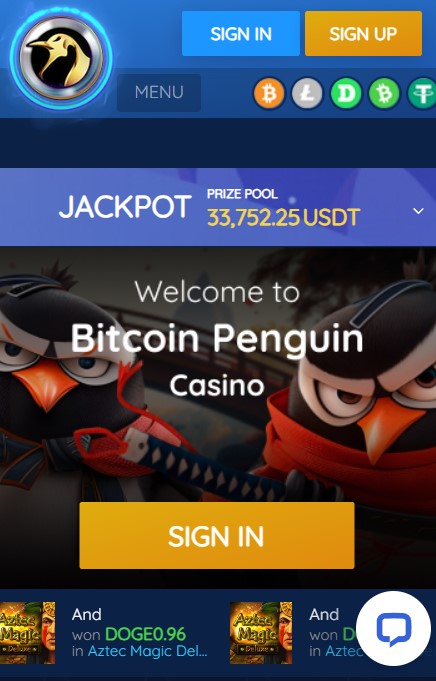Click the 33,752.25 USDT prize pool amount
Image resolution: width=436 pixels, height=681 pixels.
click(284, 218)
